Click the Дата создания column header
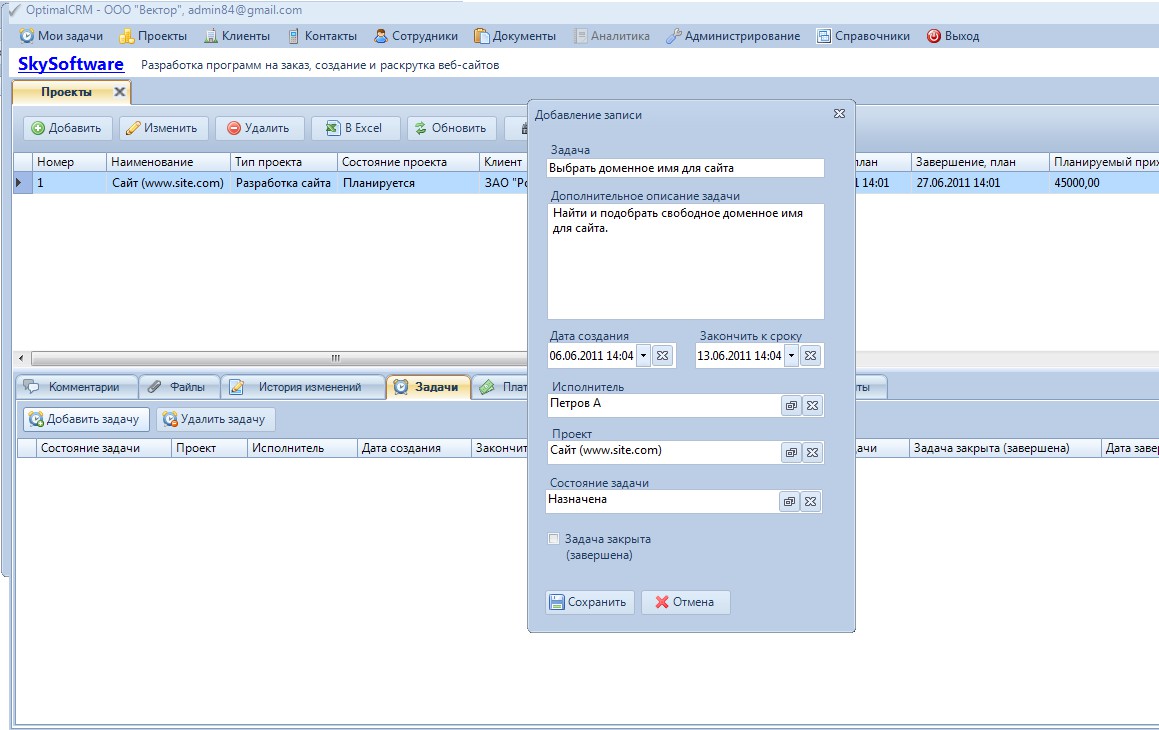This screenshot has height=730, width=1159. [414, 448]
